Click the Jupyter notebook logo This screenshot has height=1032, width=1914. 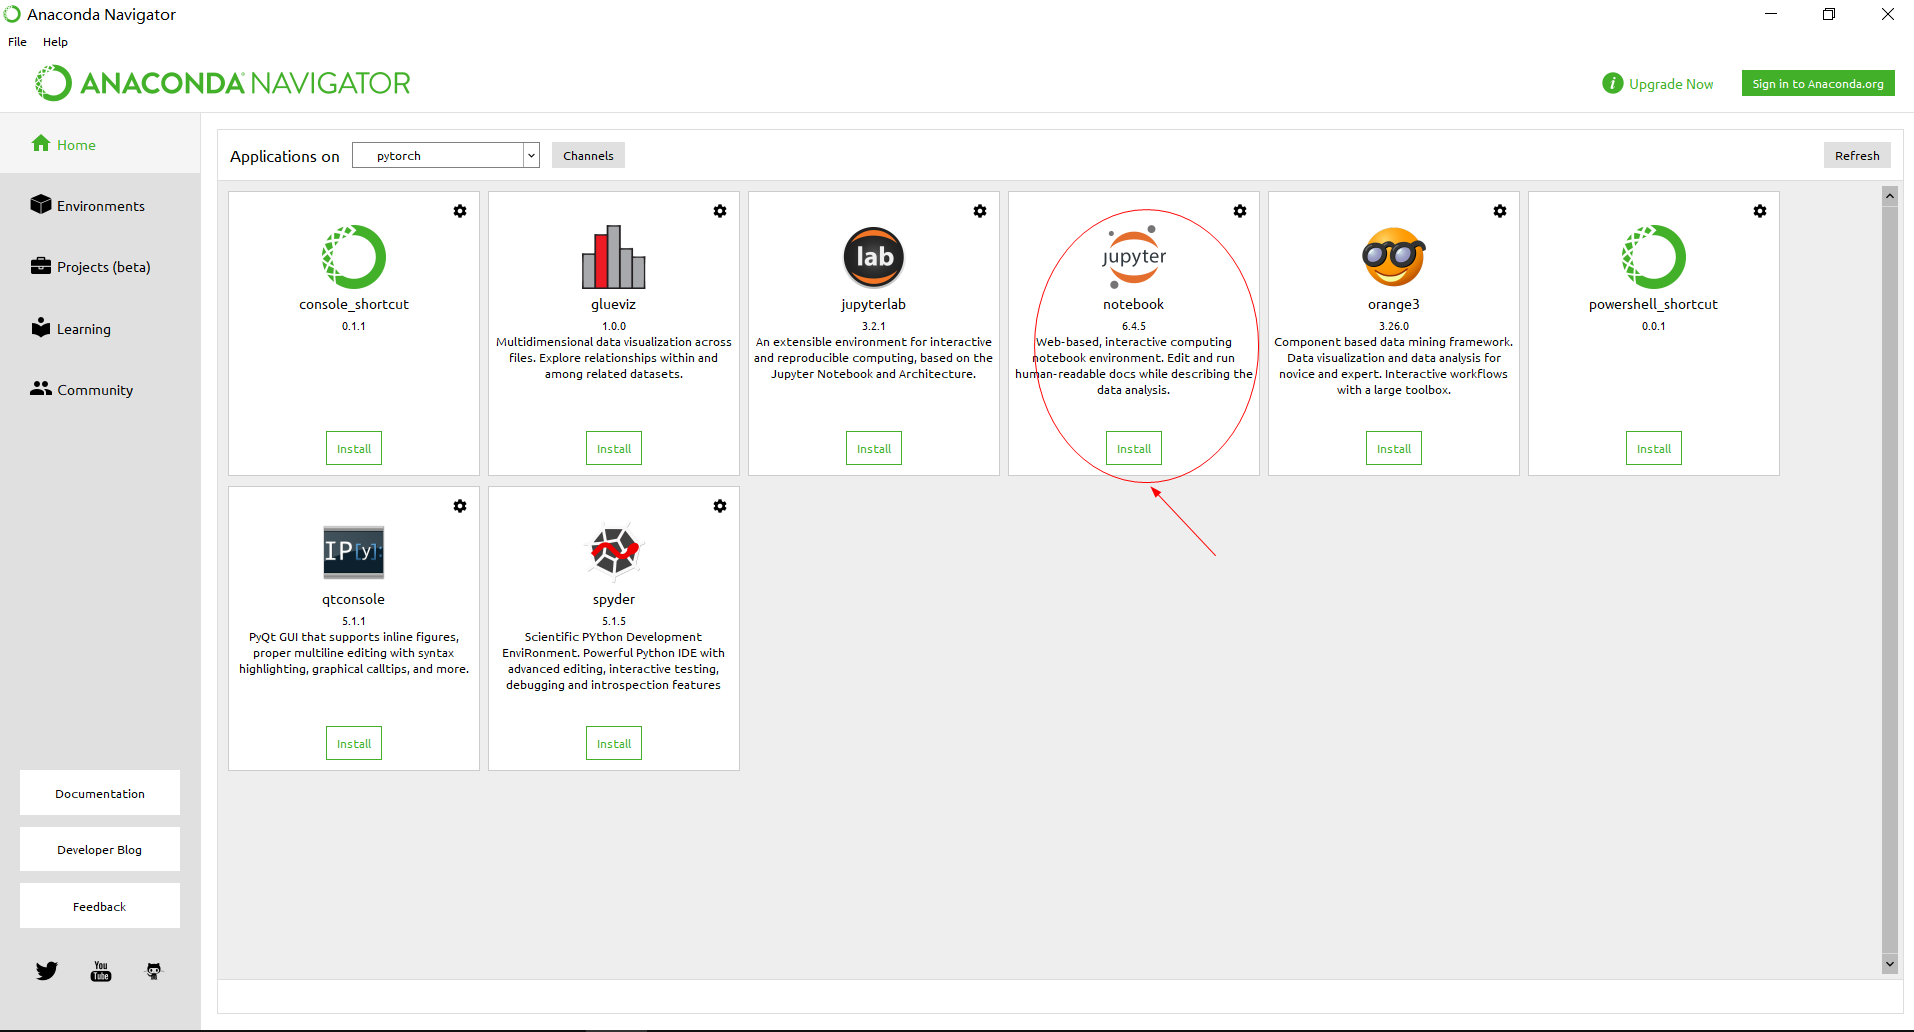point(1134,257)
